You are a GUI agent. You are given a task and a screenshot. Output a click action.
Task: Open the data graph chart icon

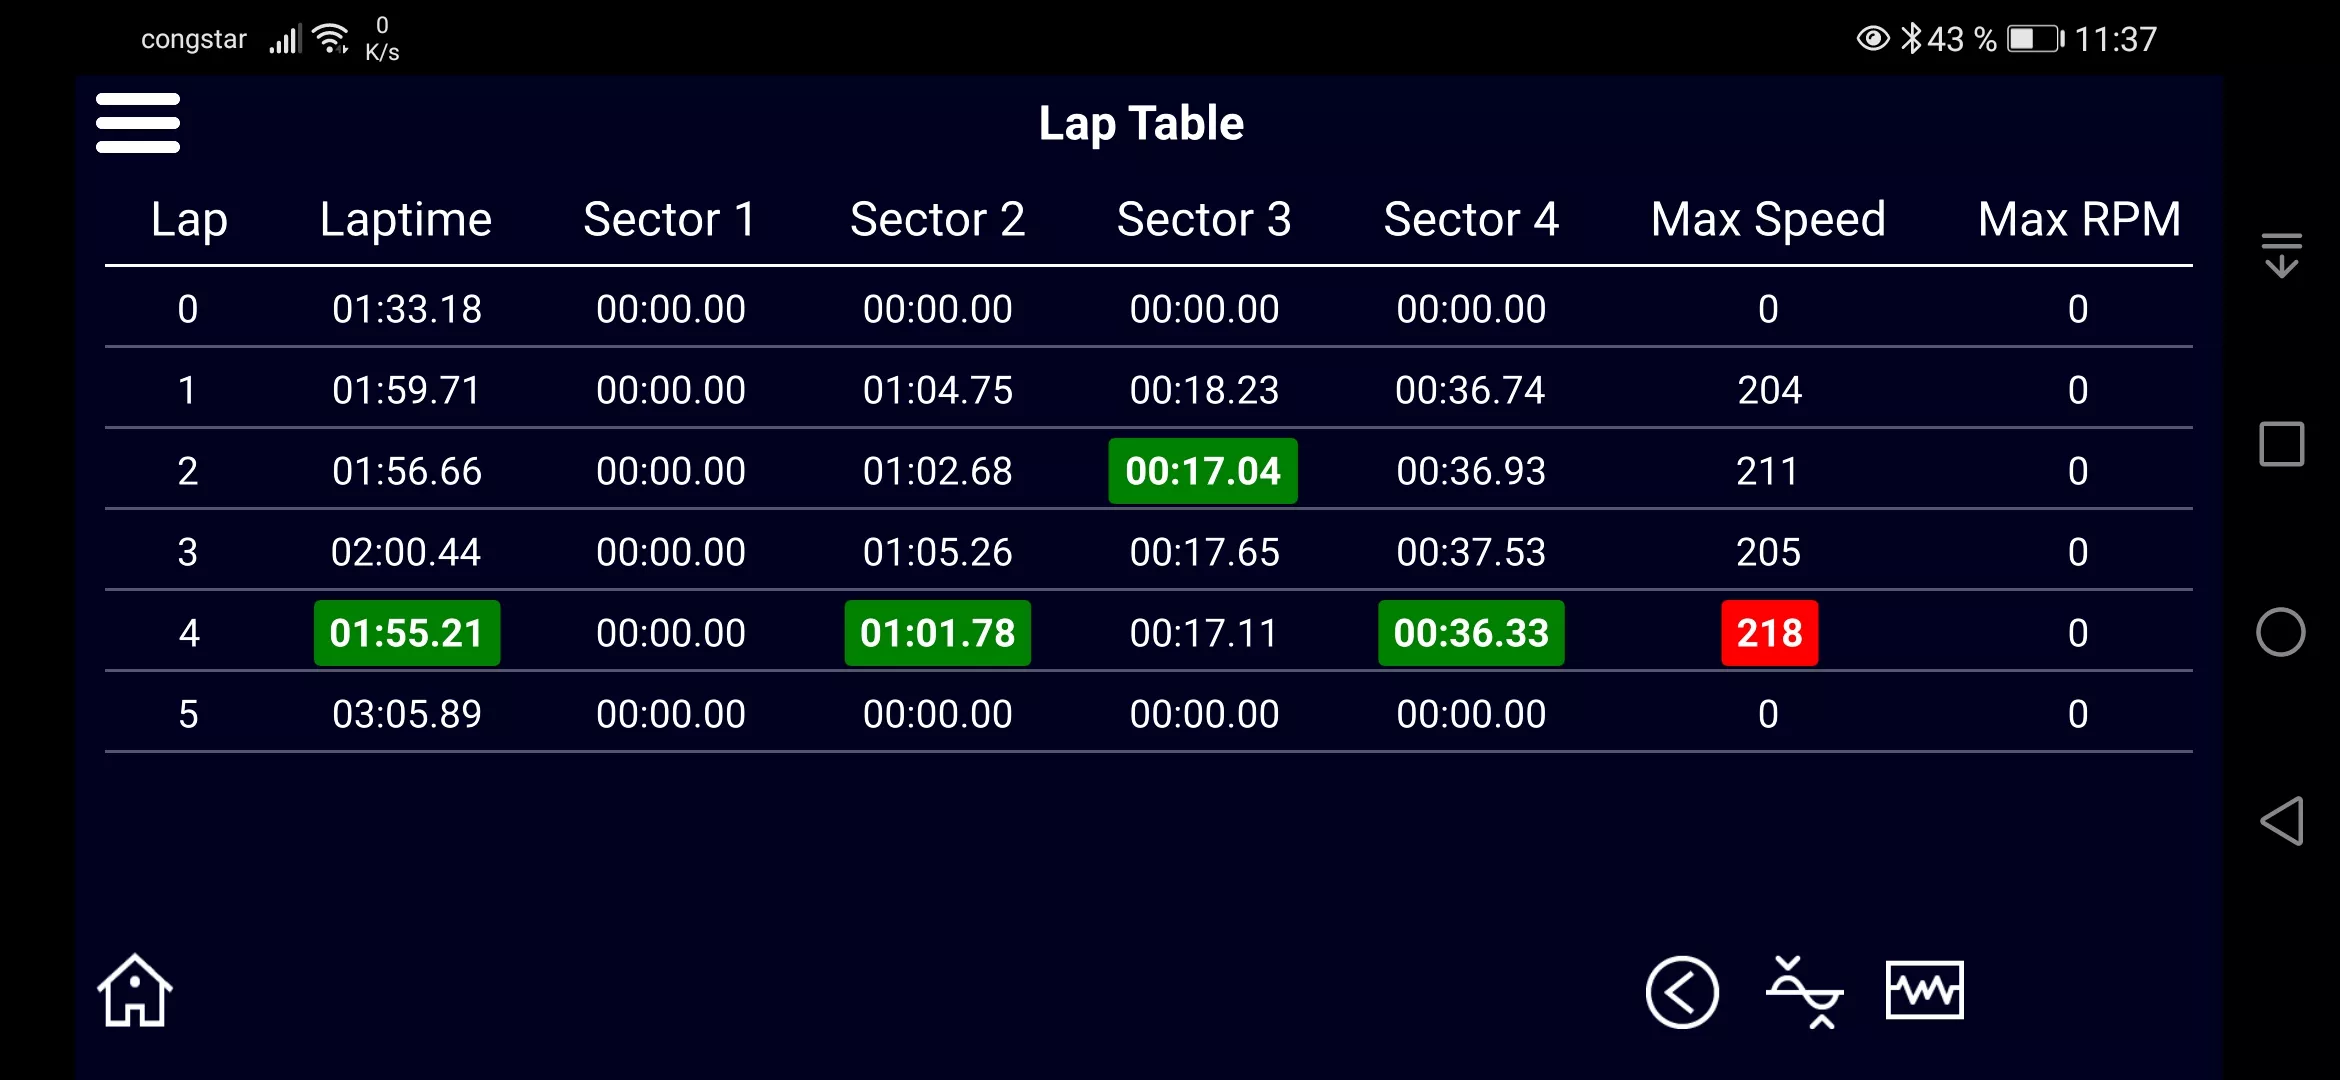coord(1925,990)
